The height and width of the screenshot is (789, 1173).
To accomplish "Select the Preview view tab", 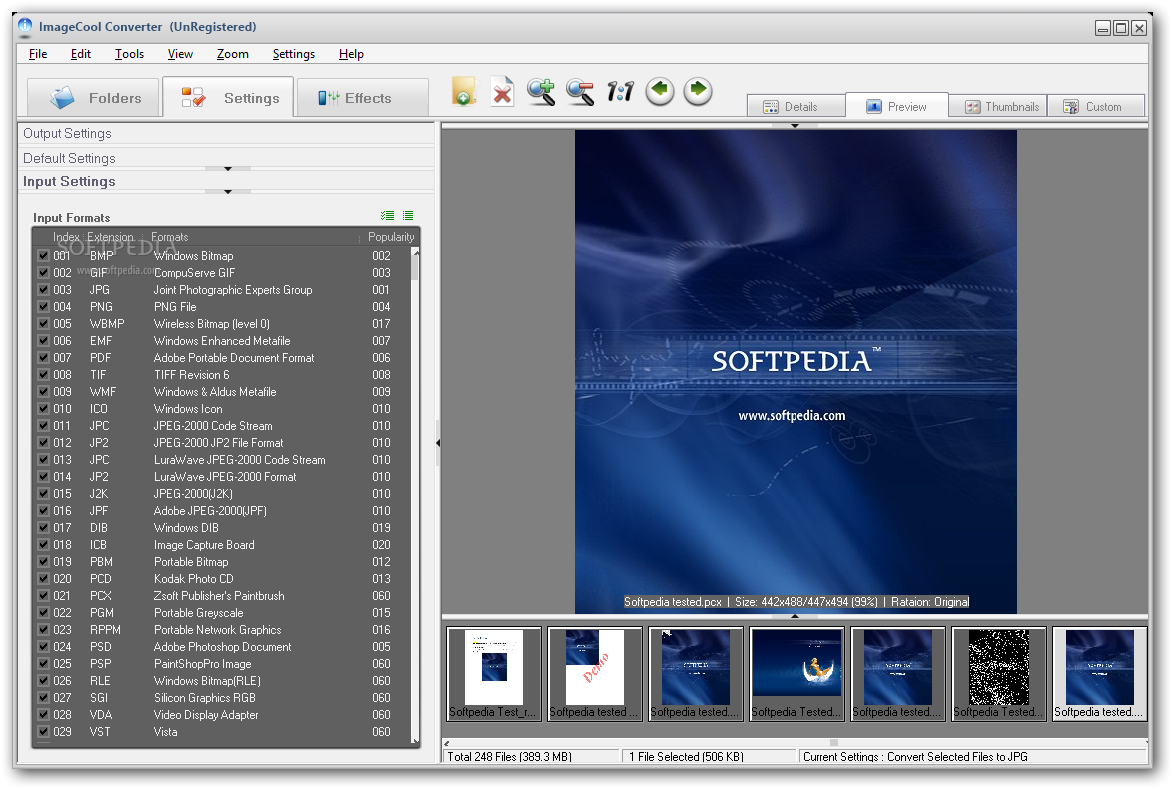I will pyautogui.click(x=897, y=106).
